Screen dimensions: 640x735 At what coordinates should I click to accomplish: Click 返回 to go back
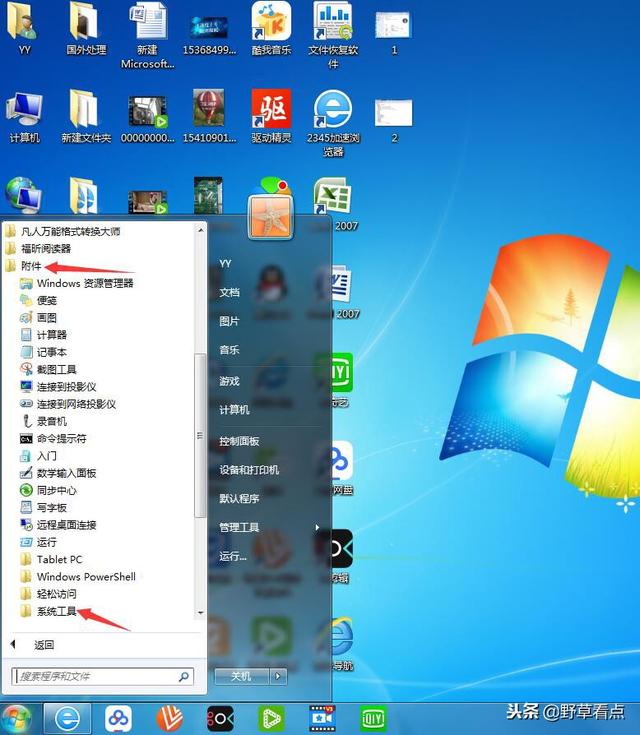tap(44, 645)
